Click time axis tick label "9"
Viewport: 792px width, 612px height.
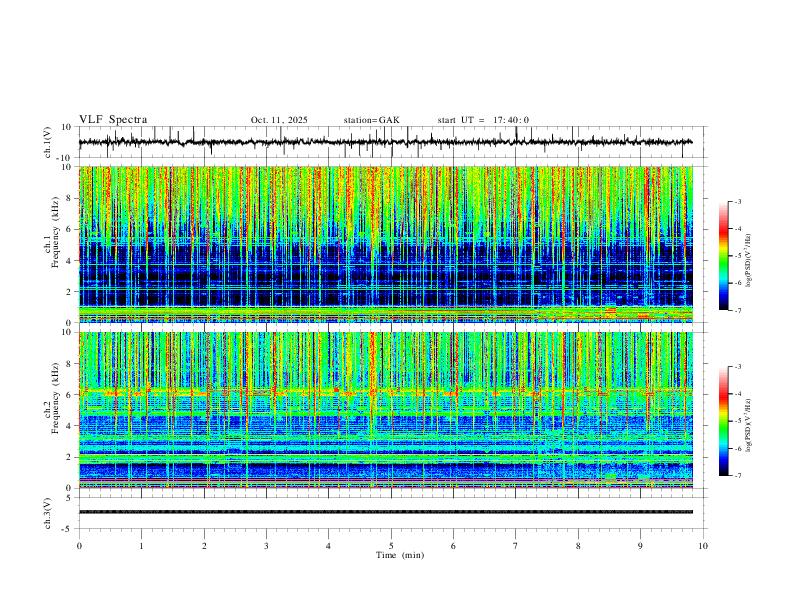point(640,546)
